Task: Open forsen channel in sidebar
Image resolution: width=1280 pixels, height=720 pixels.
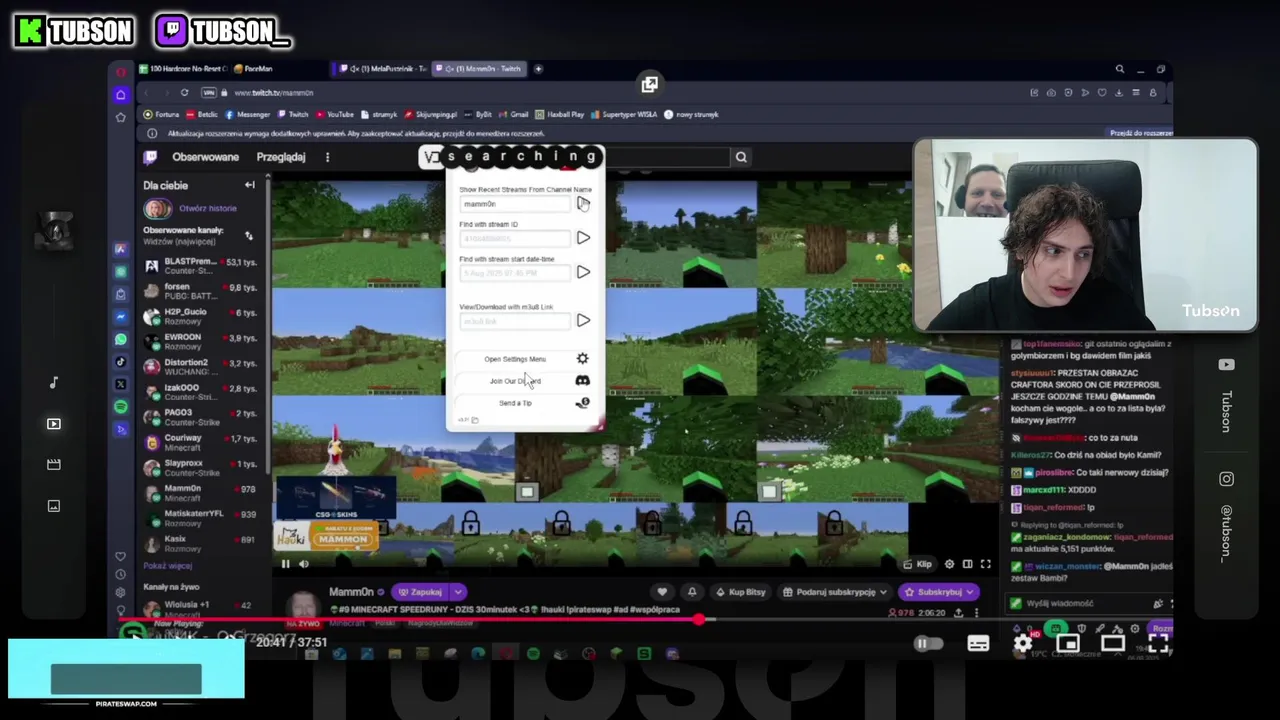Action: 200,291
